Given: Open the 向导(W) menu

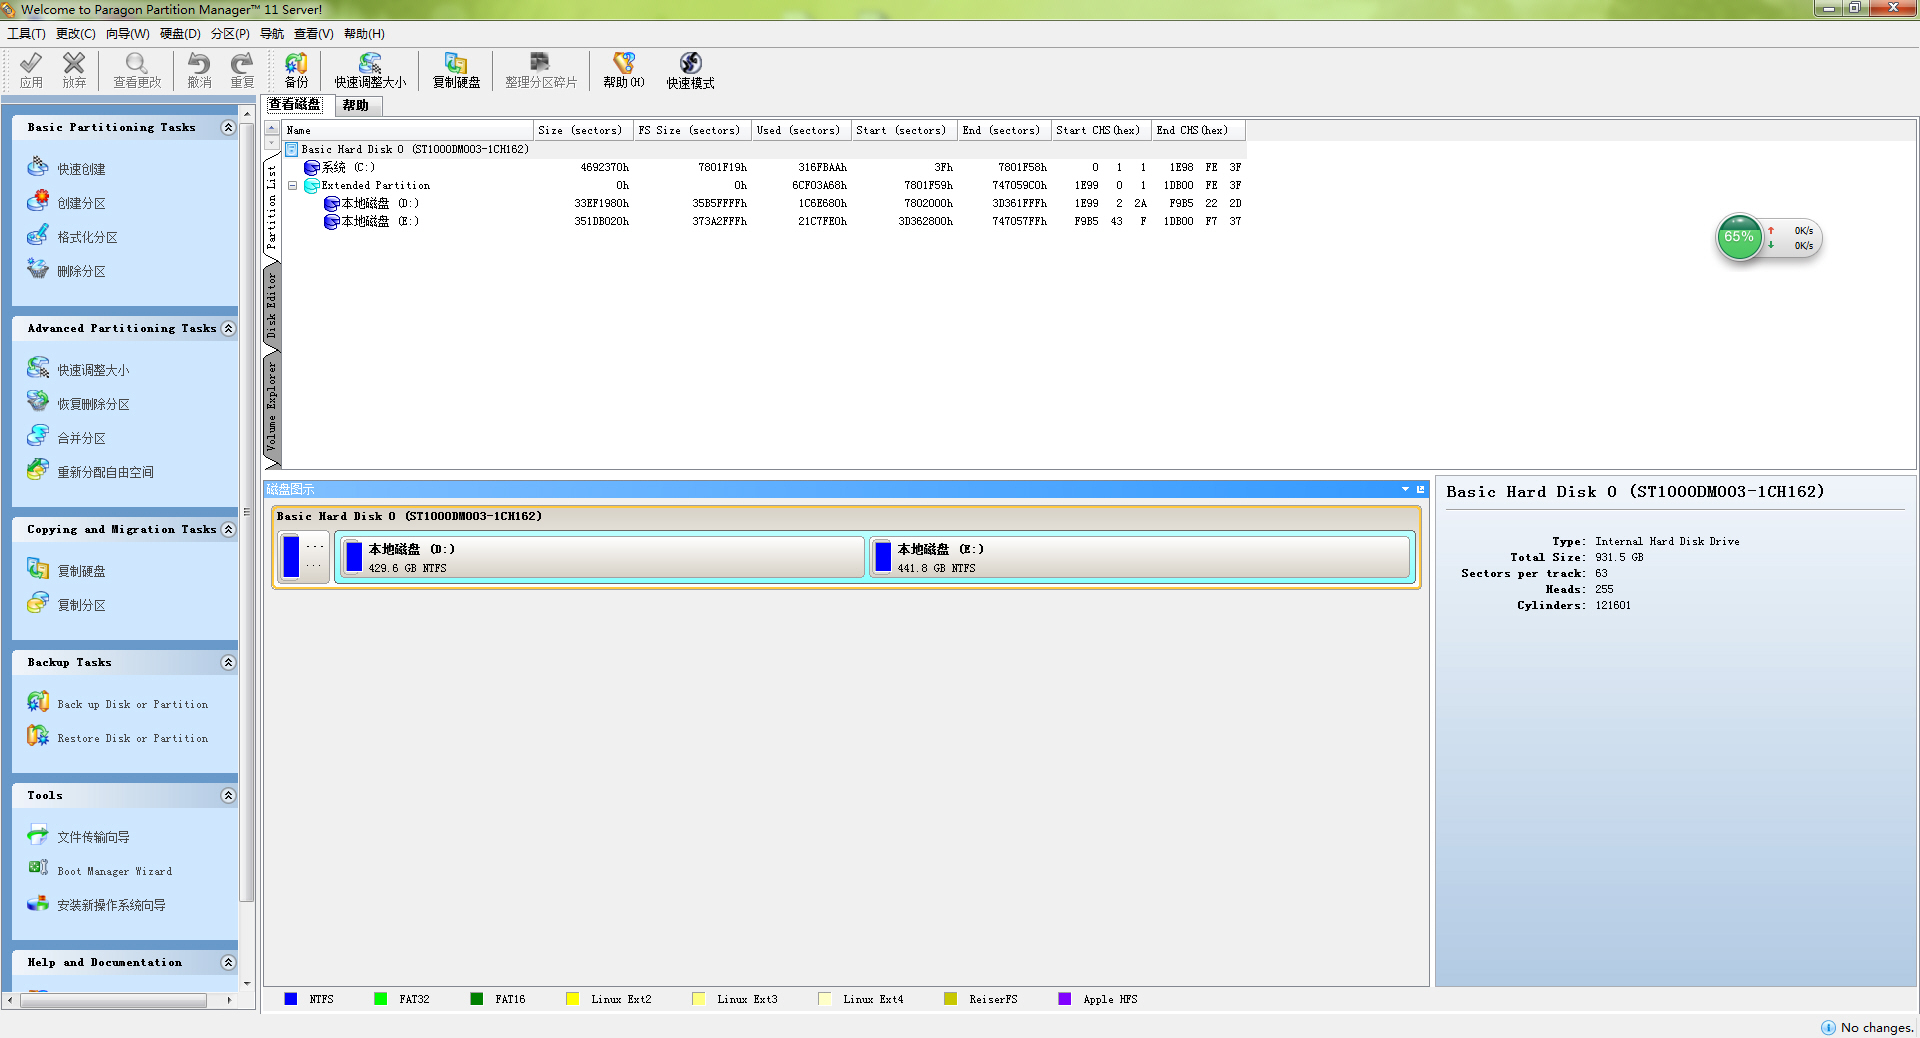Looking at the screenshot, I should point(128,34).
